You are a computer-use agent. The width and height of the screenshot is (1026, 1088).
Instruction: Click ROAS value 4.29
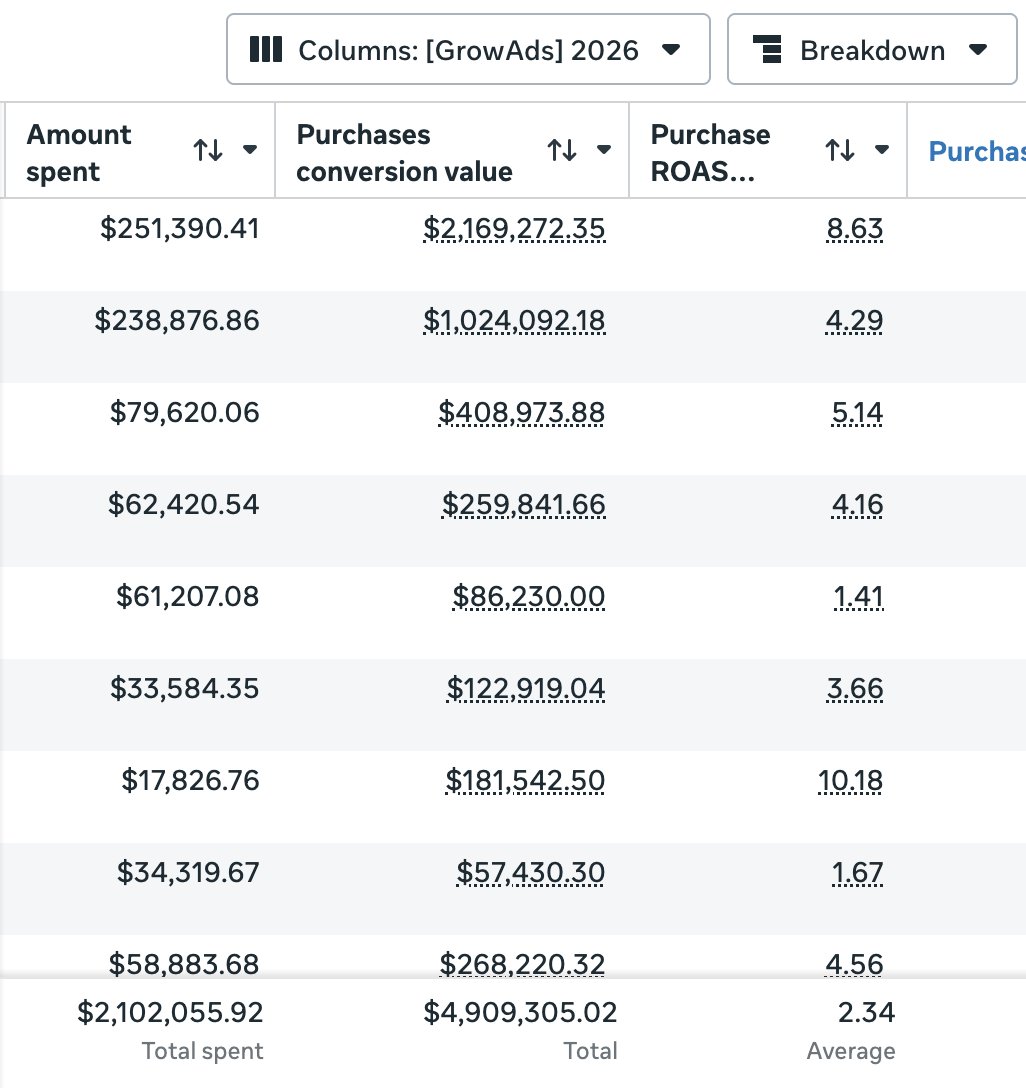(x=854, y=321)
